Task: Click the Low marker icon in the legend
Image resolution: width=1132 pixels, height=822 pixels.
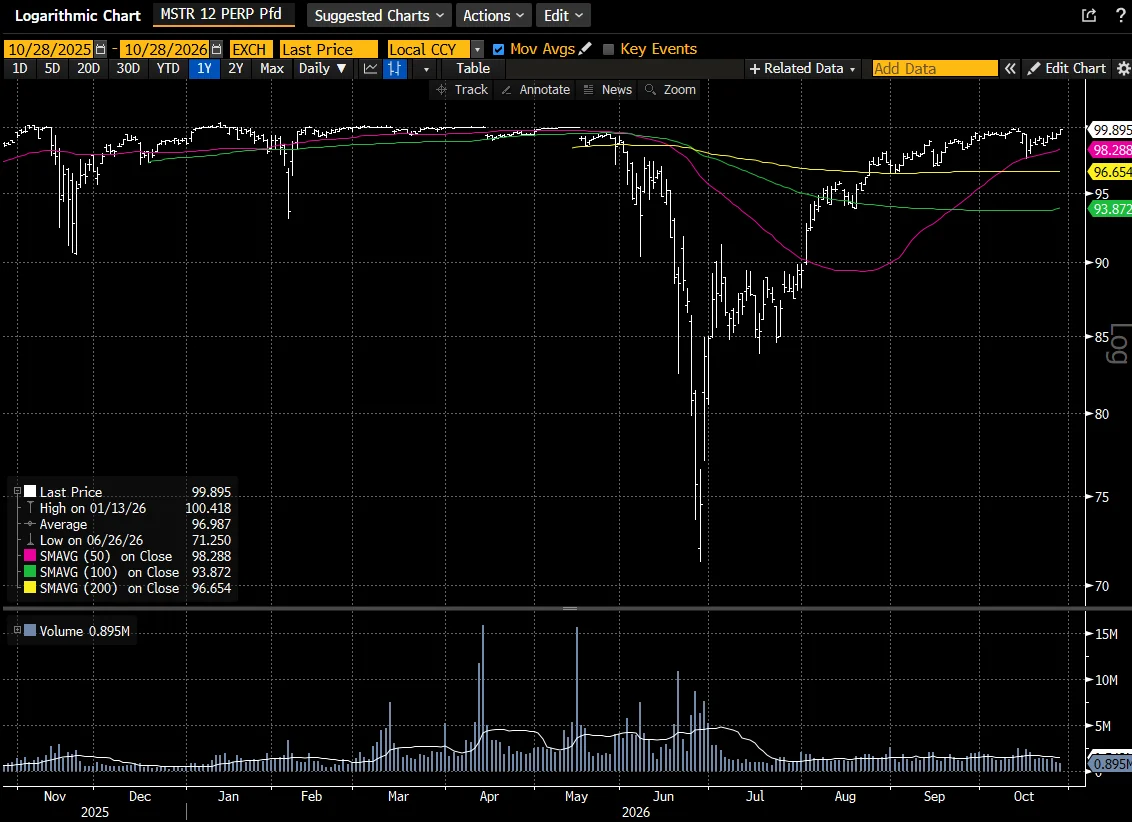Action: (x=30, y=540)
